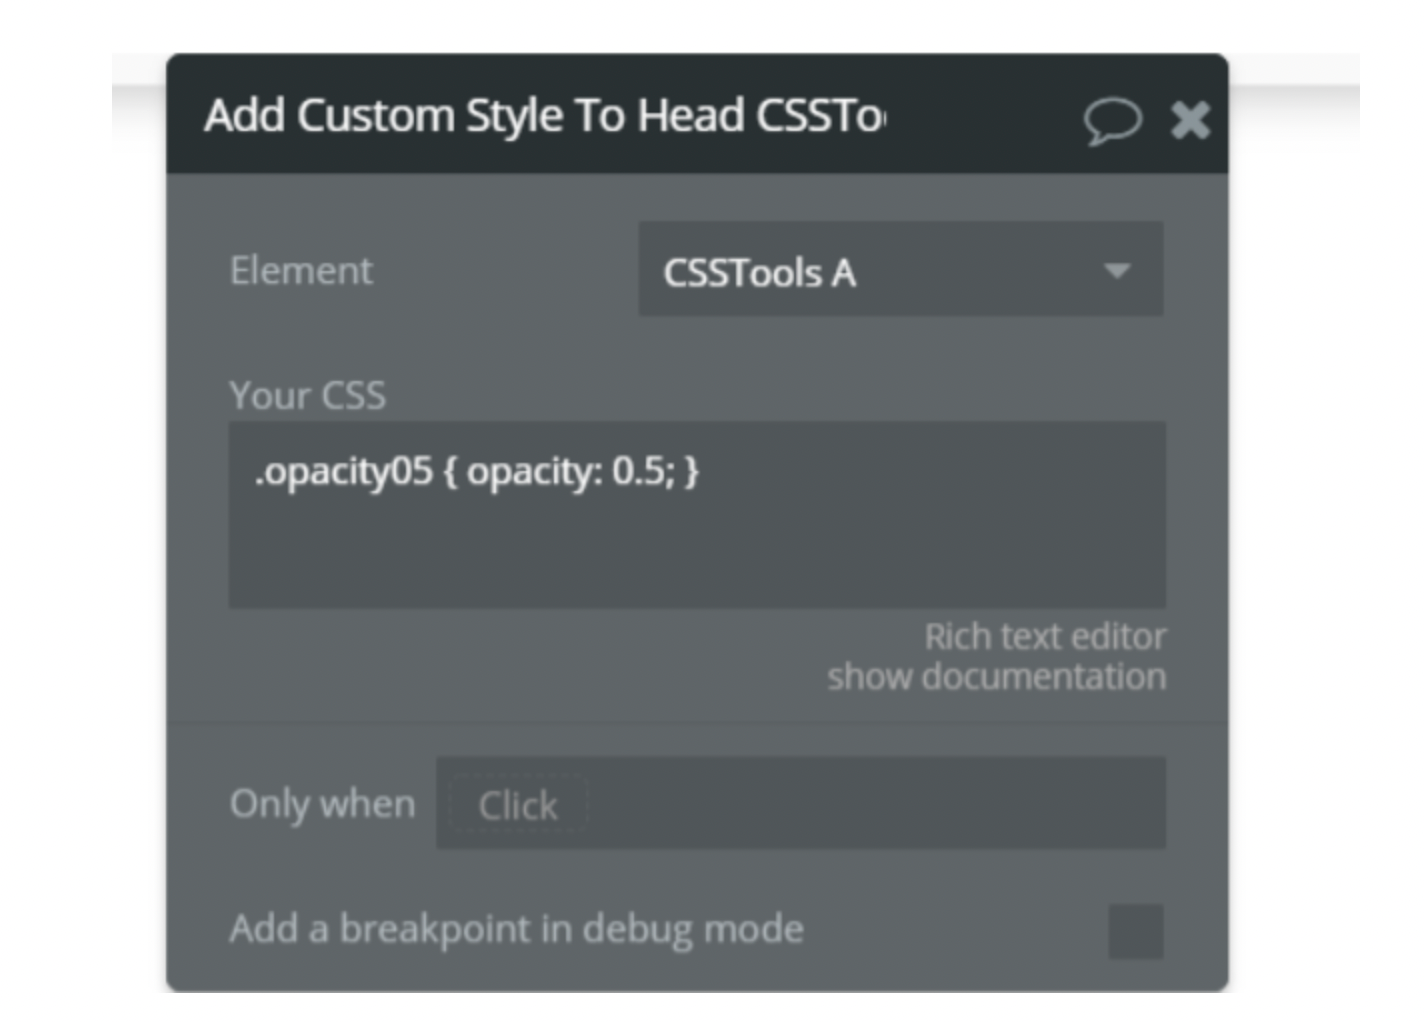This screenshot has height=1022, width=1424.
Task: Click 'show documentation' below the CSS box
Action: point(995,676)
